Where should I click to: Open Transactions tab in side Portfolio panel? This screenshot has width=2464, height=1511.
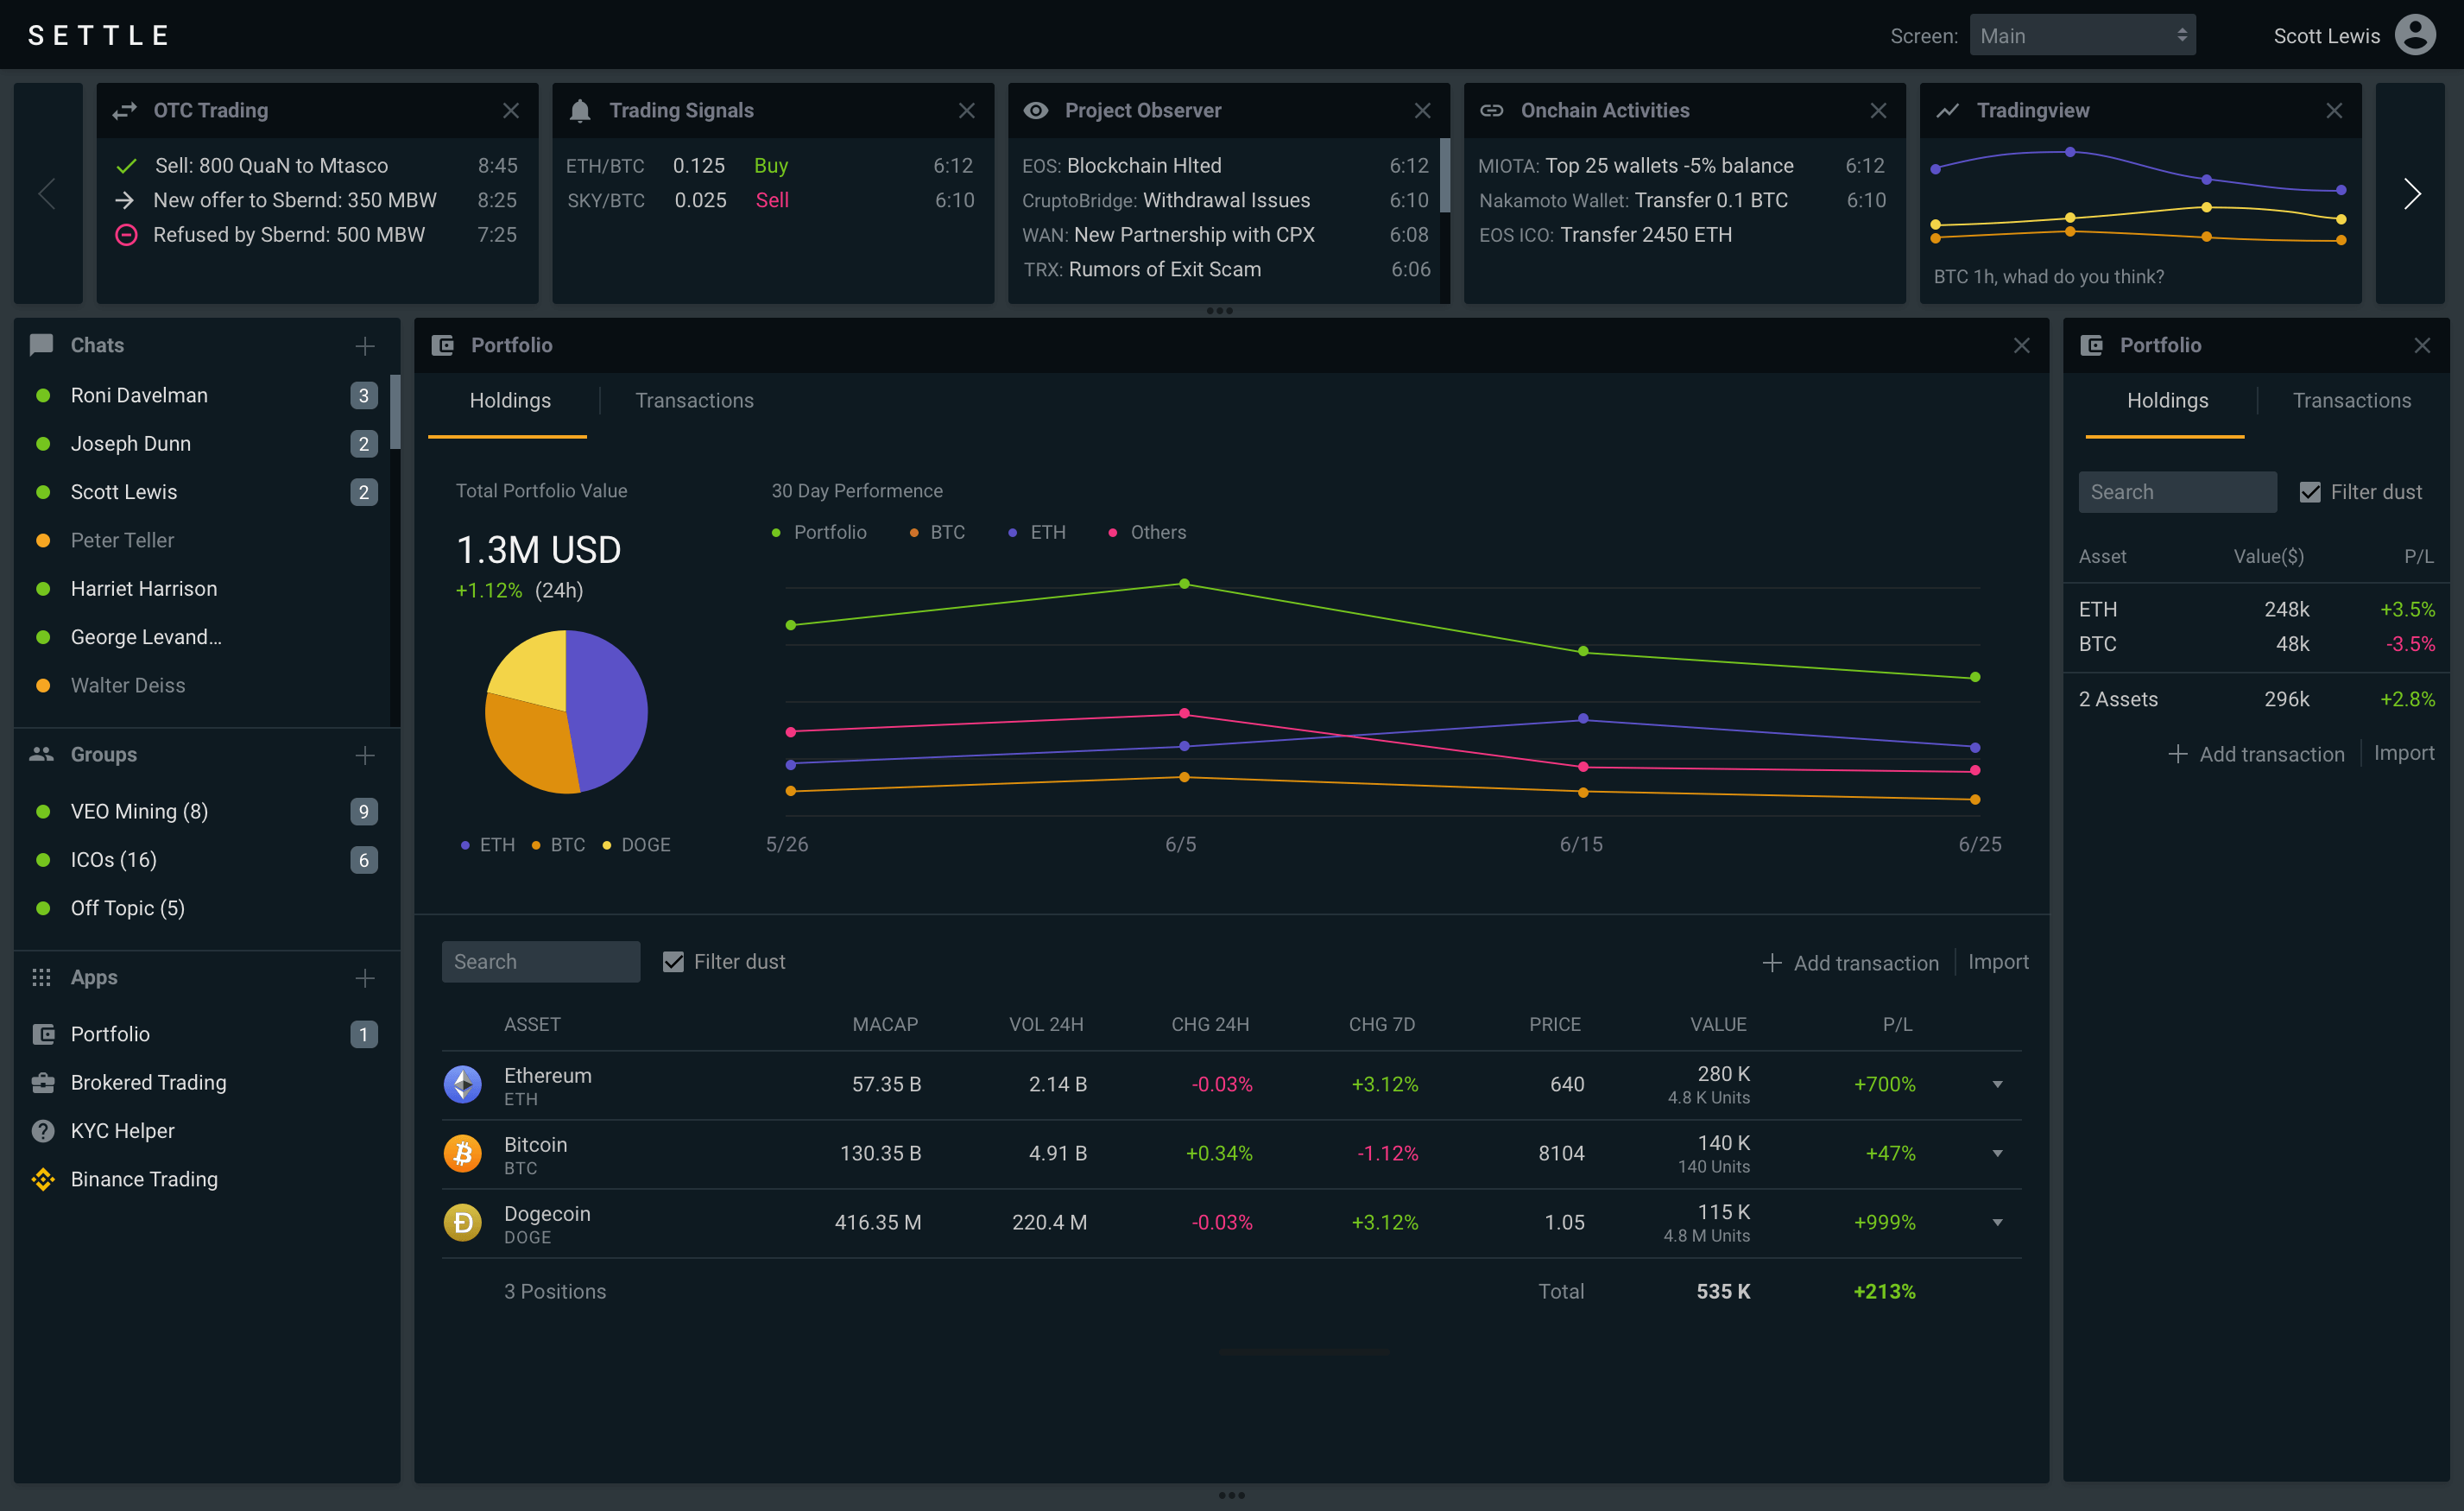(x=2351, y=401)
